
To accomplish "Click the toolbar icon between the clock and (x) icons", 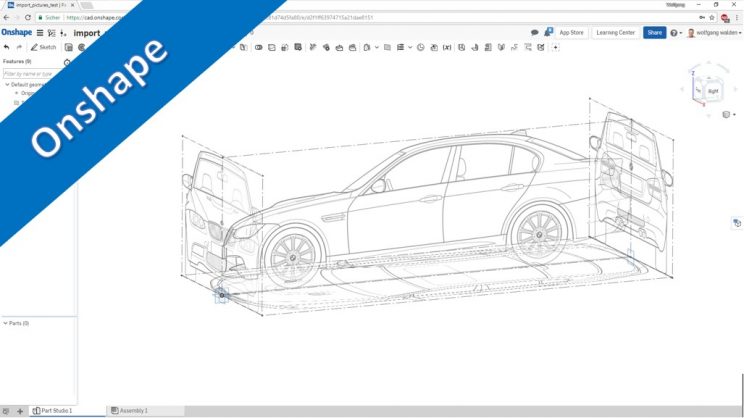I will point(434,47).
